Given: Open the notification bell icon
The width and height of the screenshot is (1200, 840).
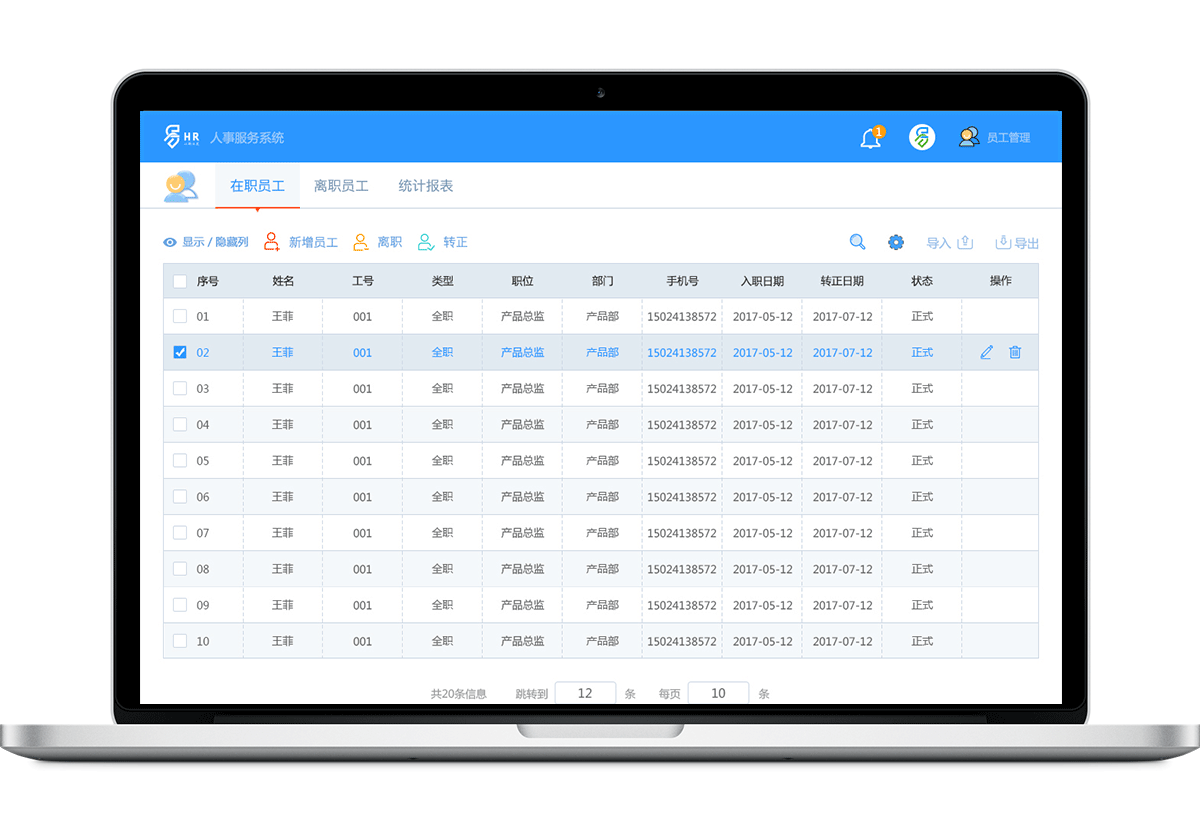Looking at the screenshot, I should (x=871, y=138).
